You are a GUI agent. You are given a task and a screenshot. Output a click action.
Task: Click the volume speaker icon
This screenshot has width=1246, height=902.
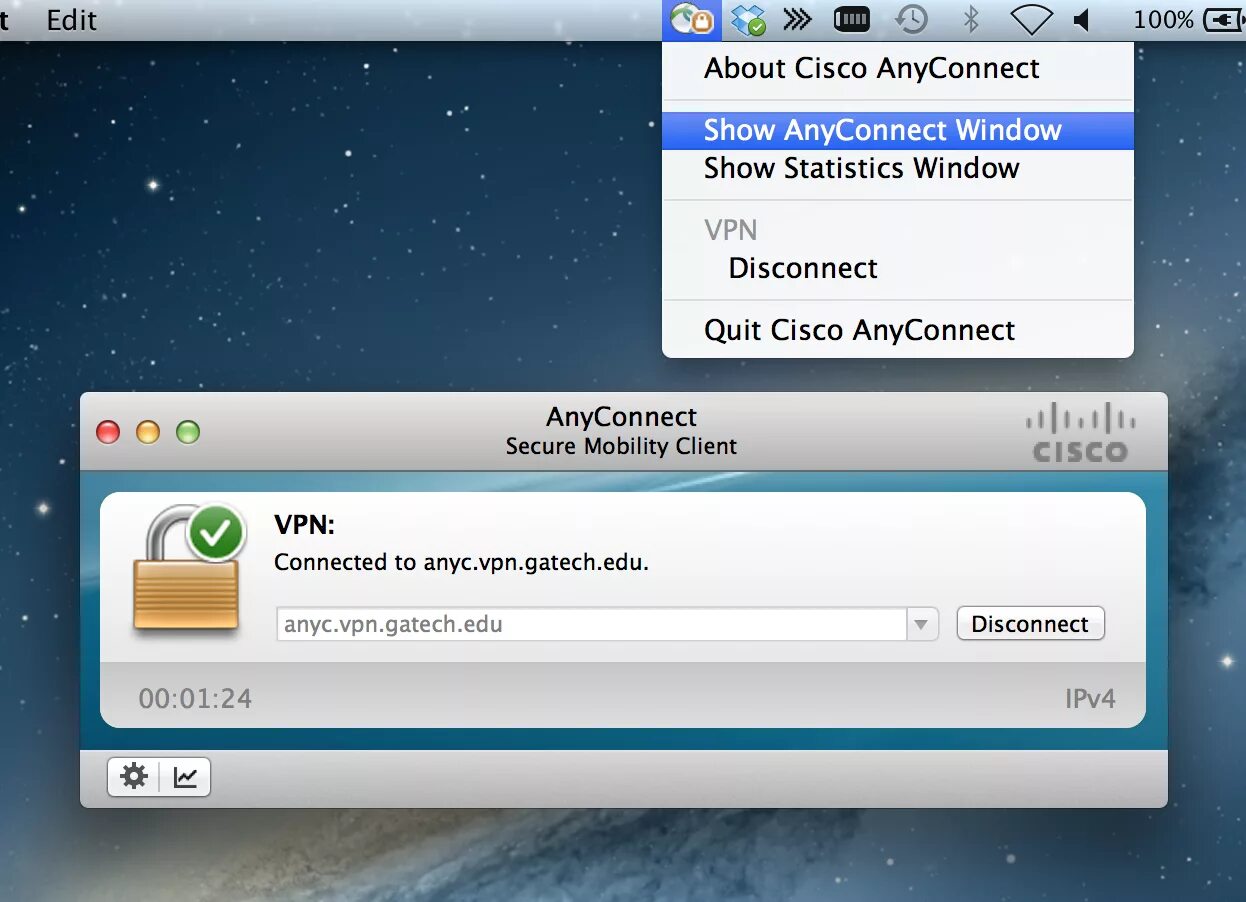1082,20
